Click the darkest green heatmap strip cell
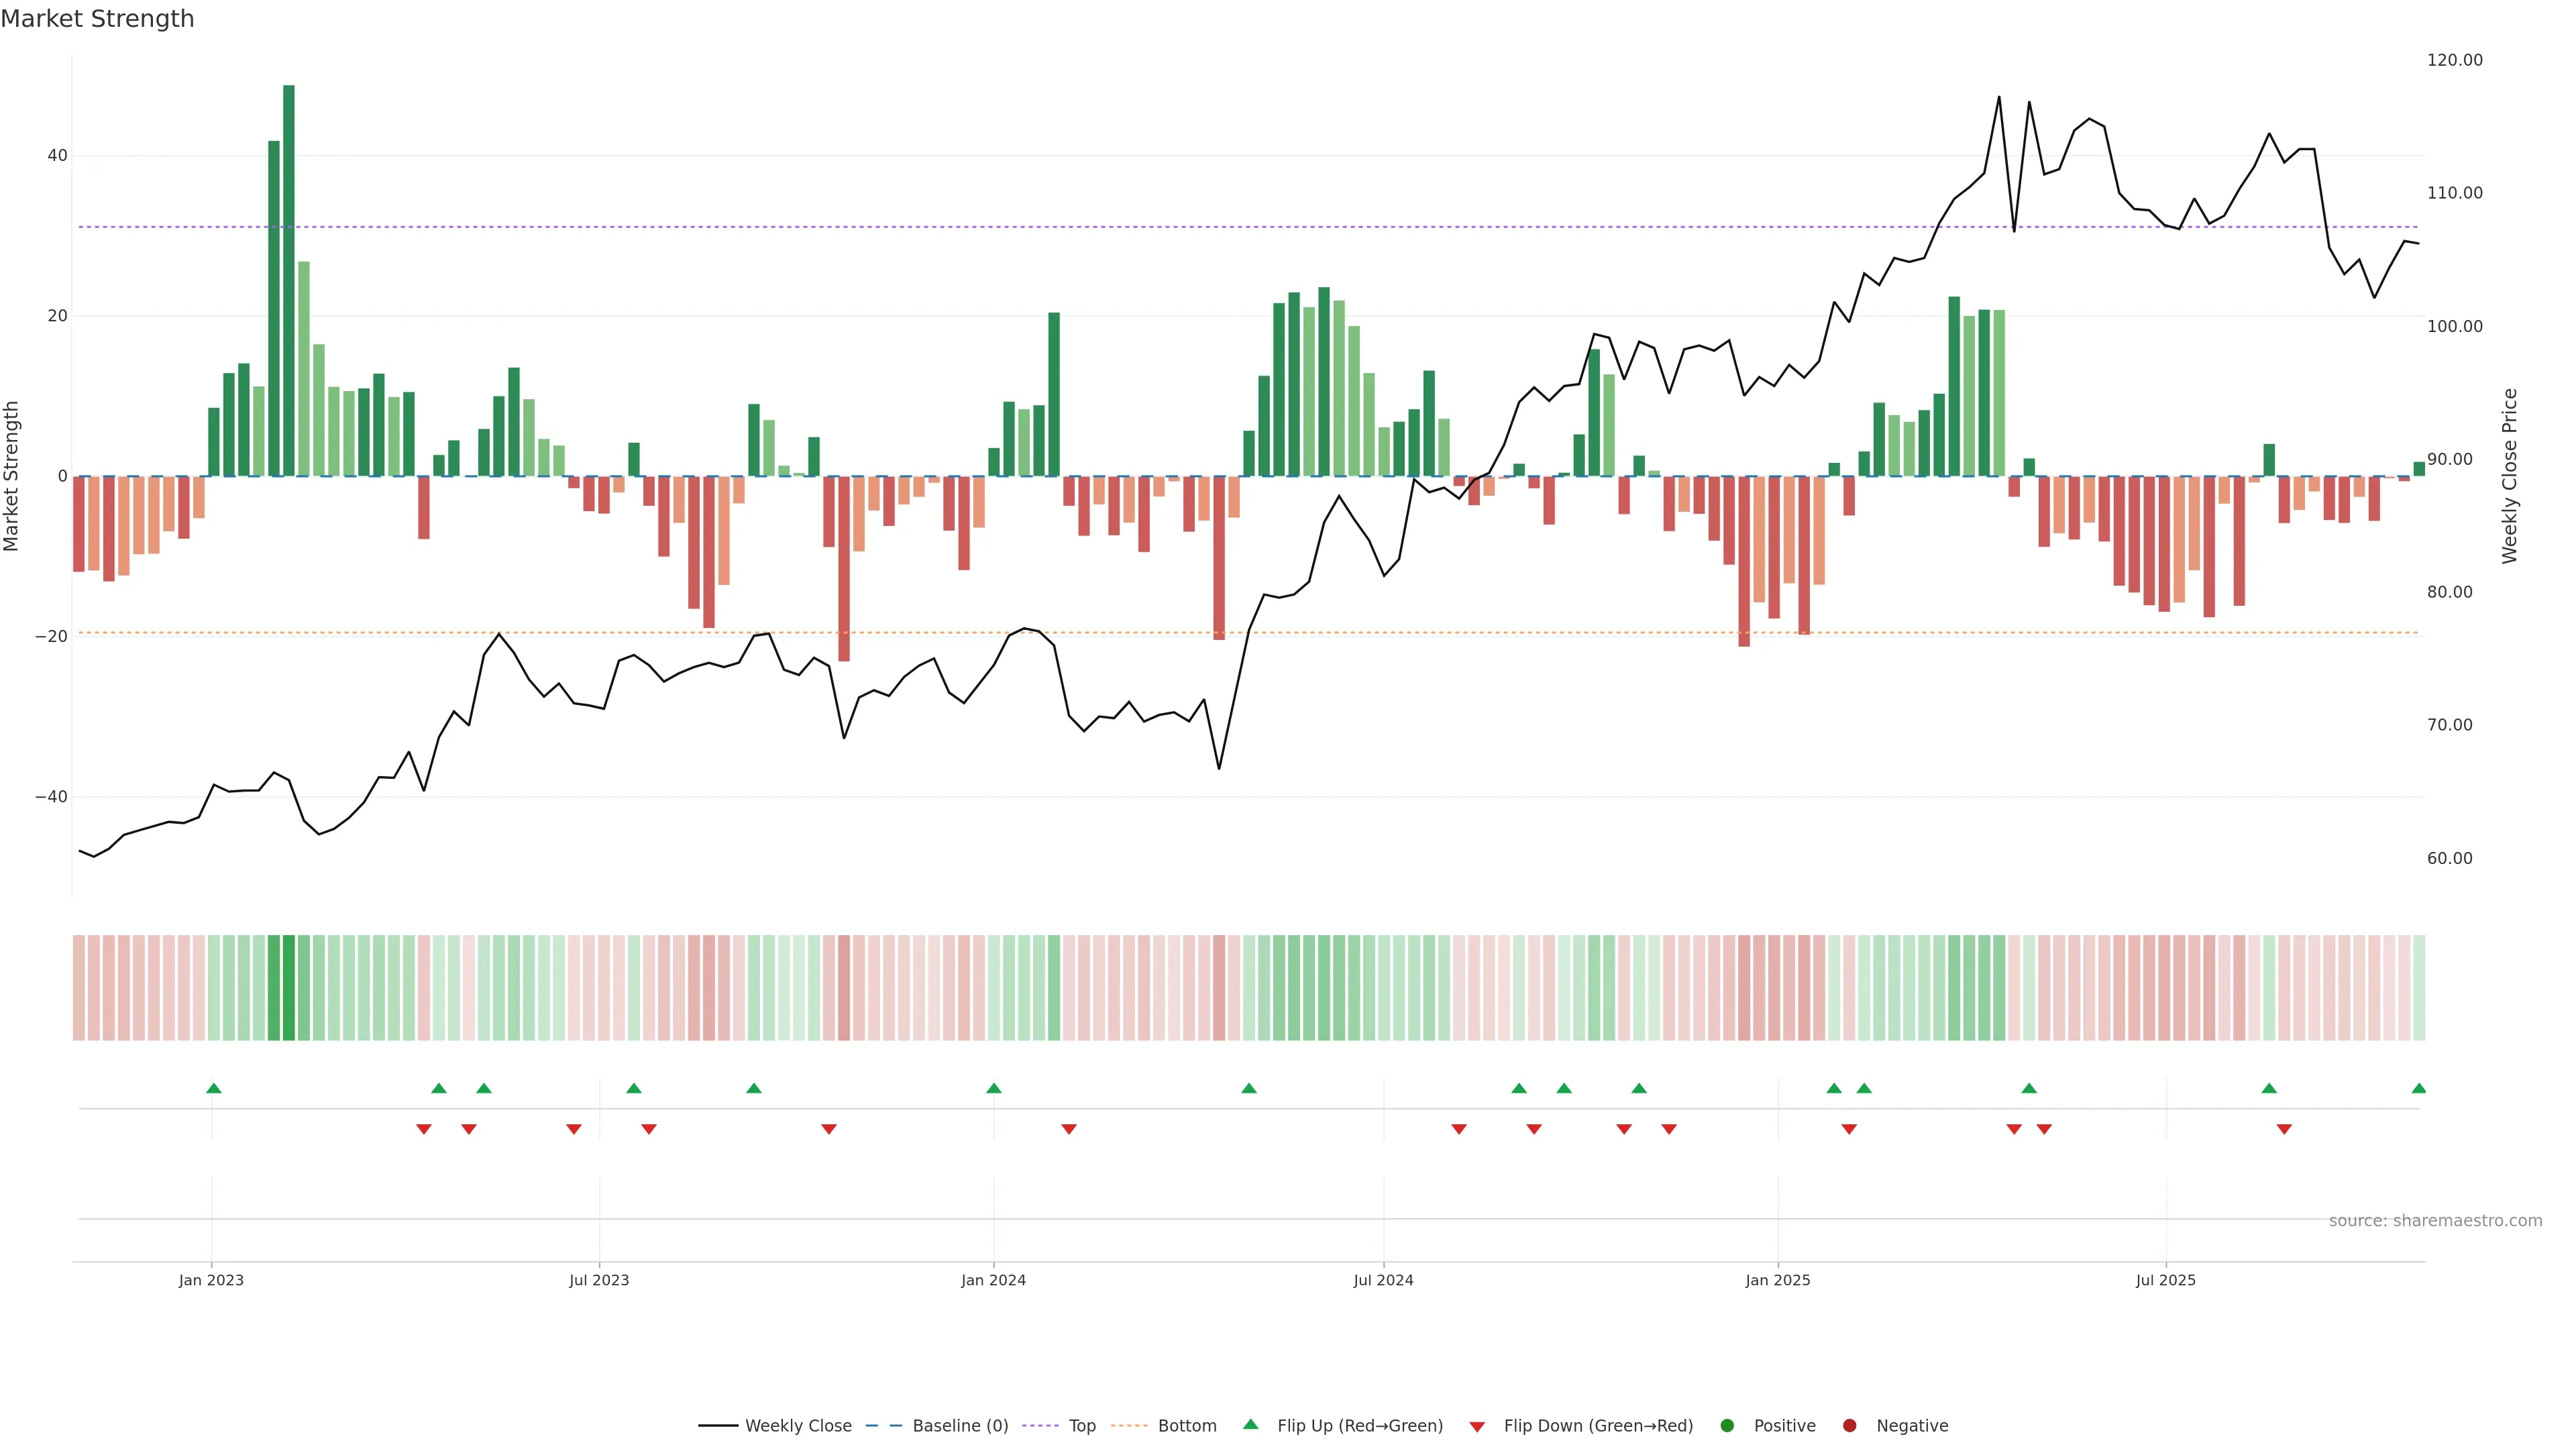The height and width of the screenshot is (1449, 2576). point(288,988)
